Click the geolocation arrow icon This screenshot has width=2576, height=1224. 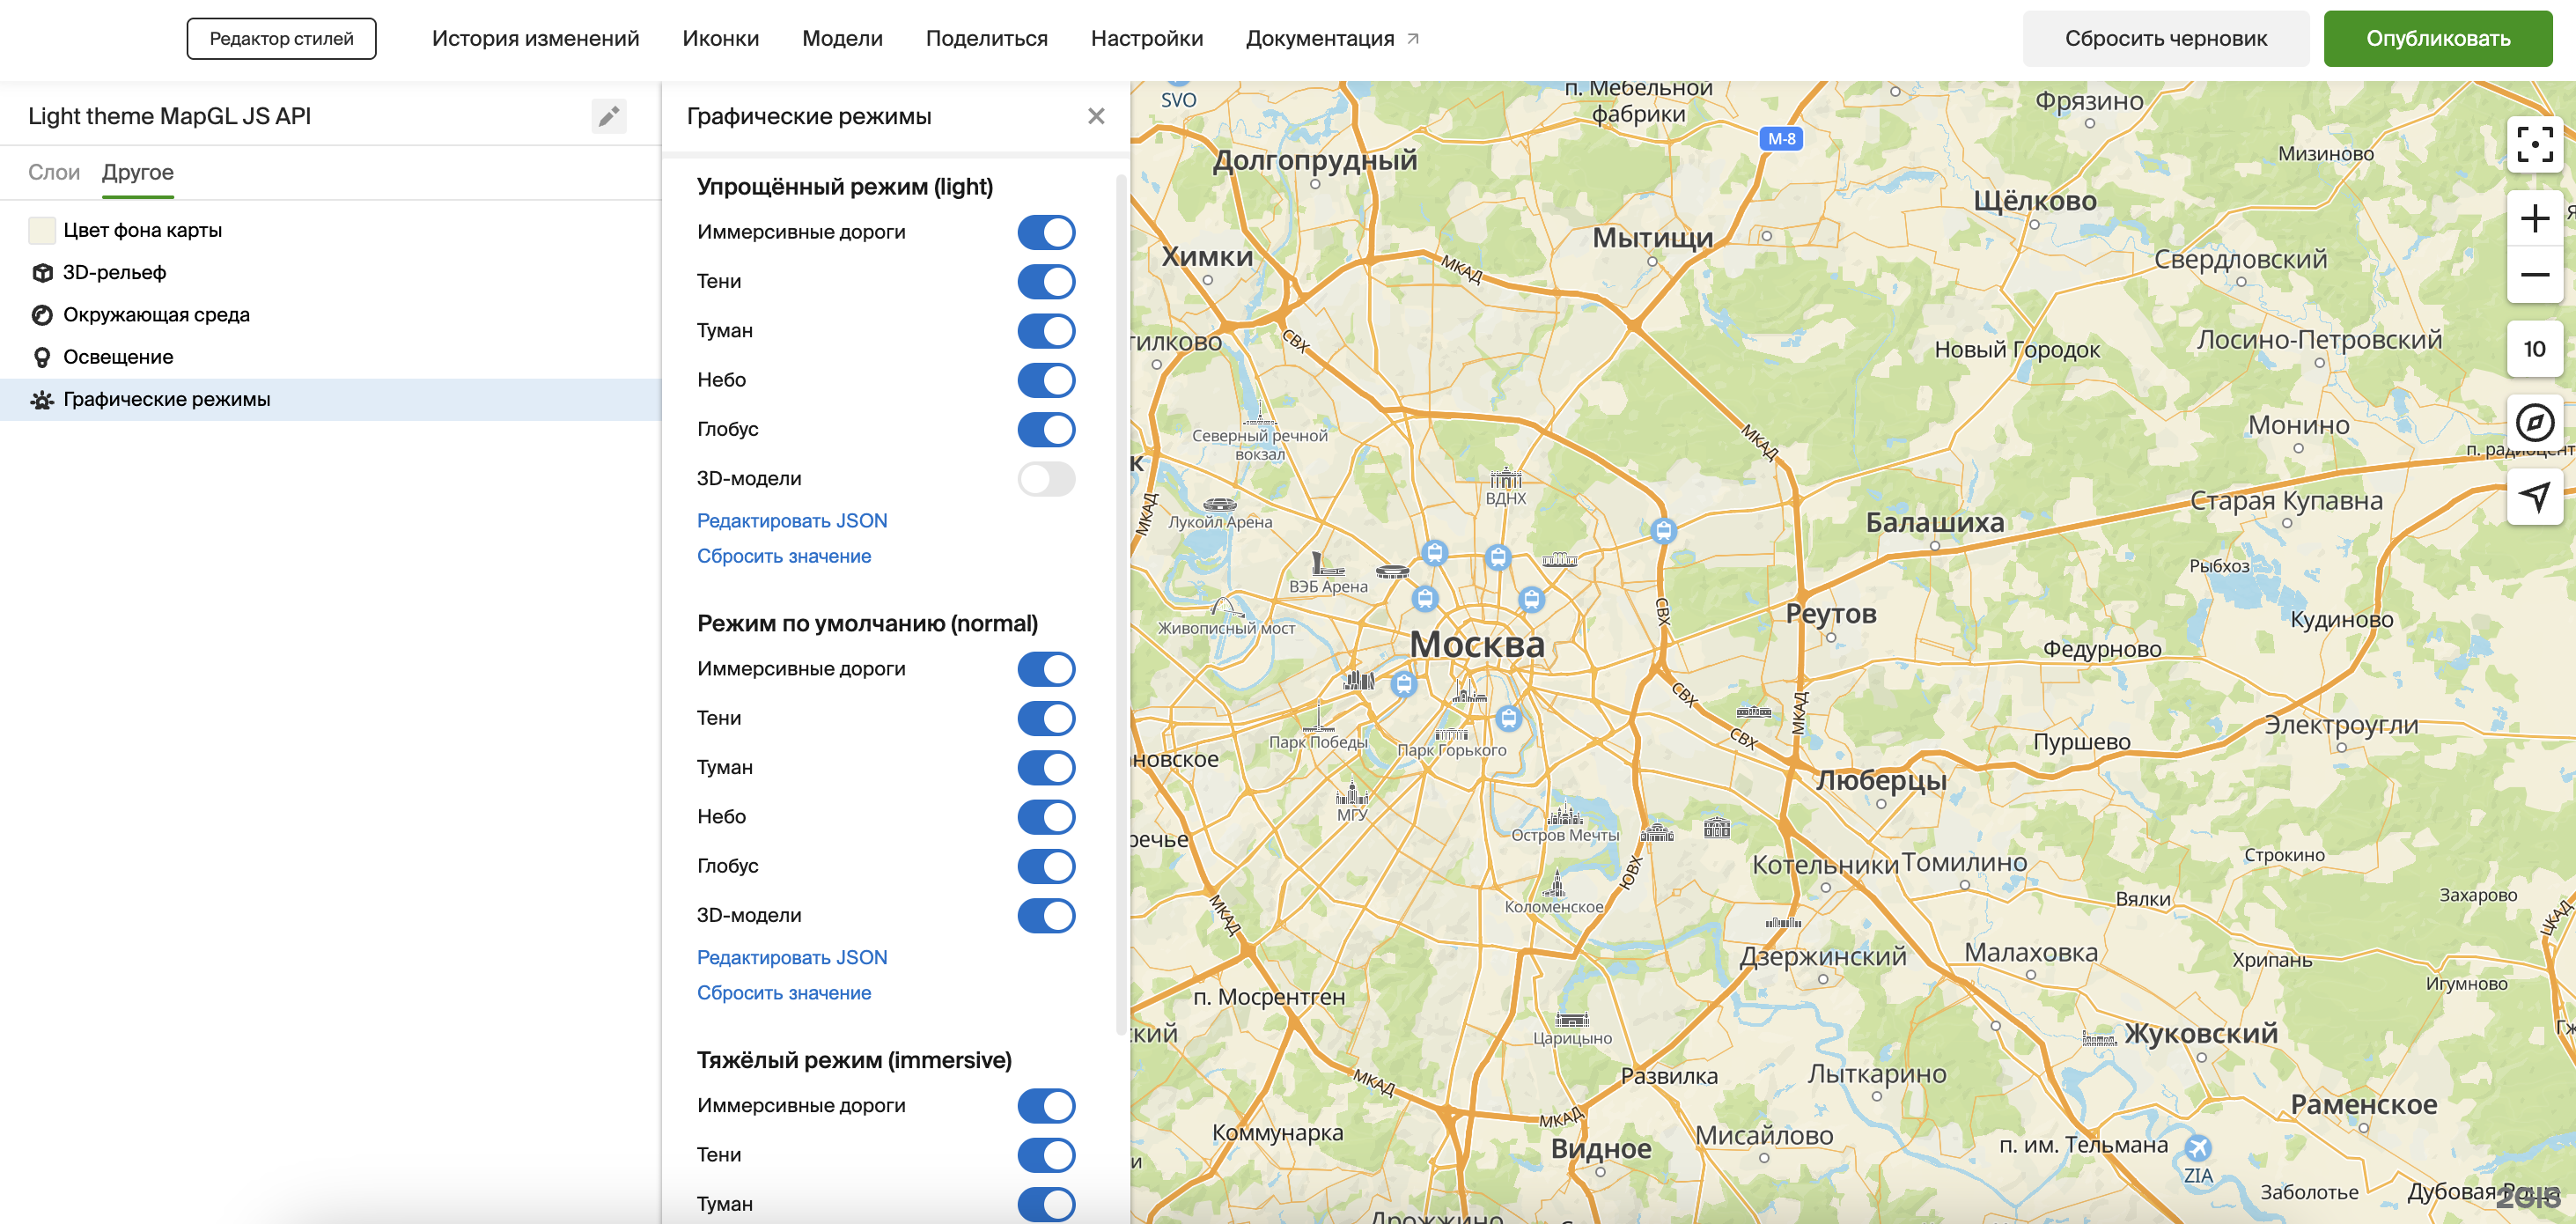click(2533, 496)
